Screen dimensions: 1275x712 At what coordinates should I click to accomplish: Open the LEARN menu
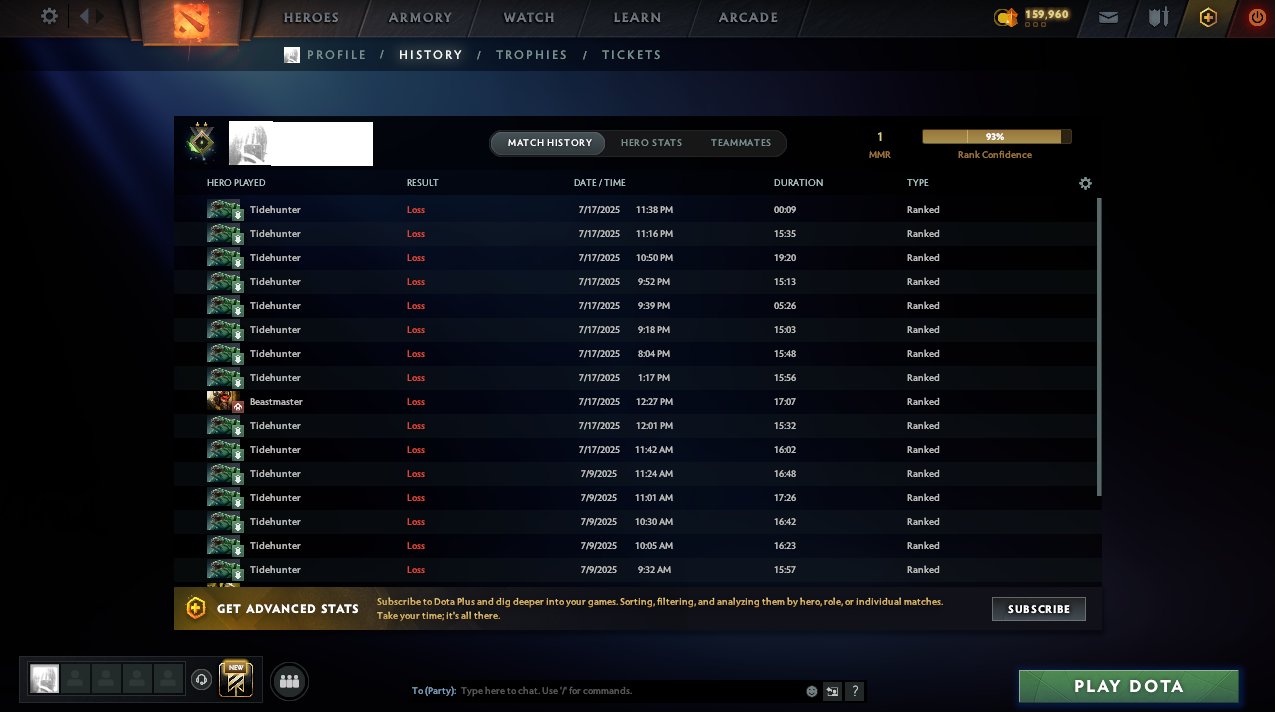(x=638, y=17)
